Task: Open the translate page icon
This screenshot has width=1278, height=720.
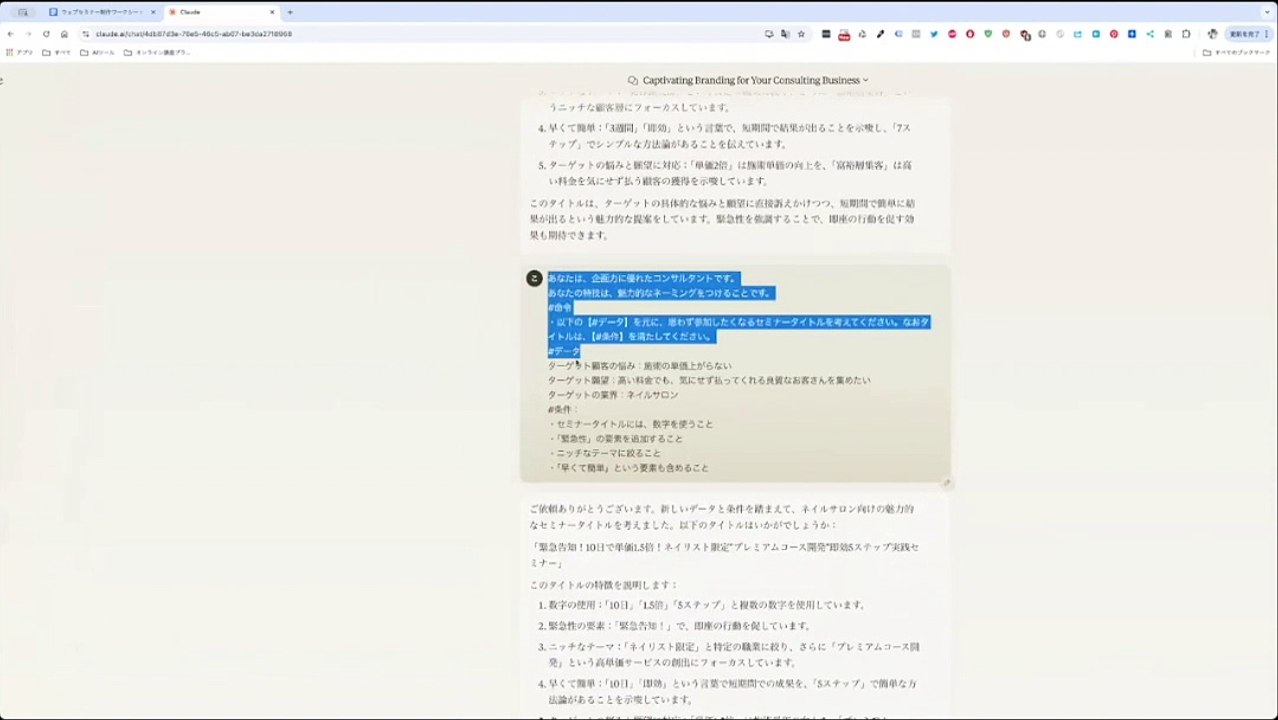Action: pos(785,34)
